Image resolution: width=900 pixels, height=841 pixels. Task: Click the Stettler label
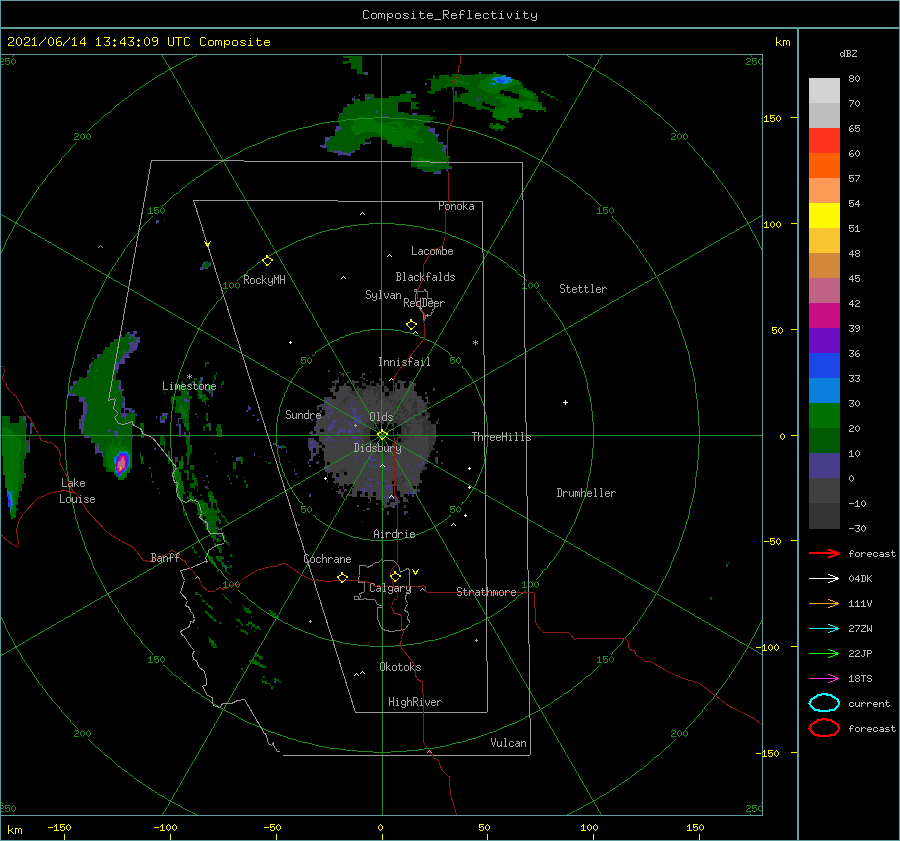(x=583, y=289)
